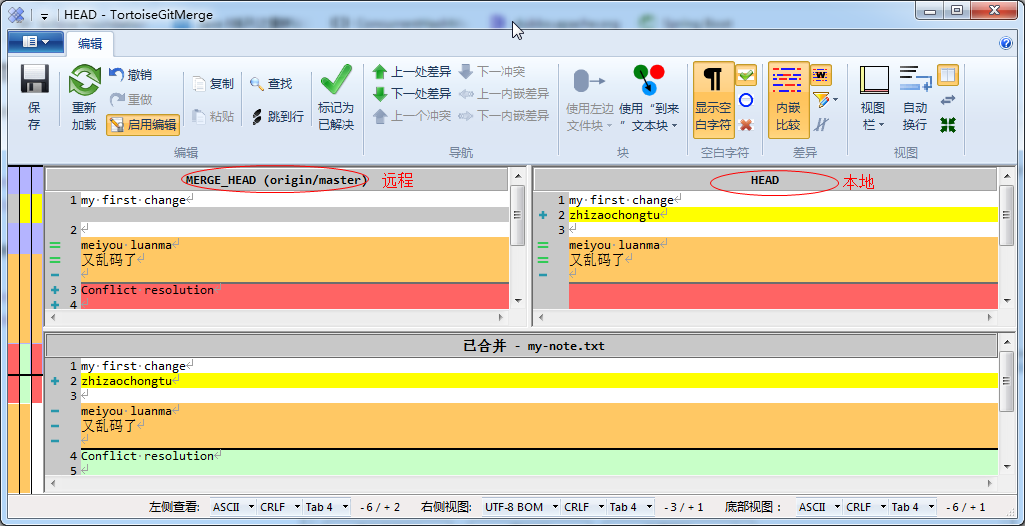
Task: Click the HEAD pane vertical scrollbar thumb
Action: (x=1006, y=216)
